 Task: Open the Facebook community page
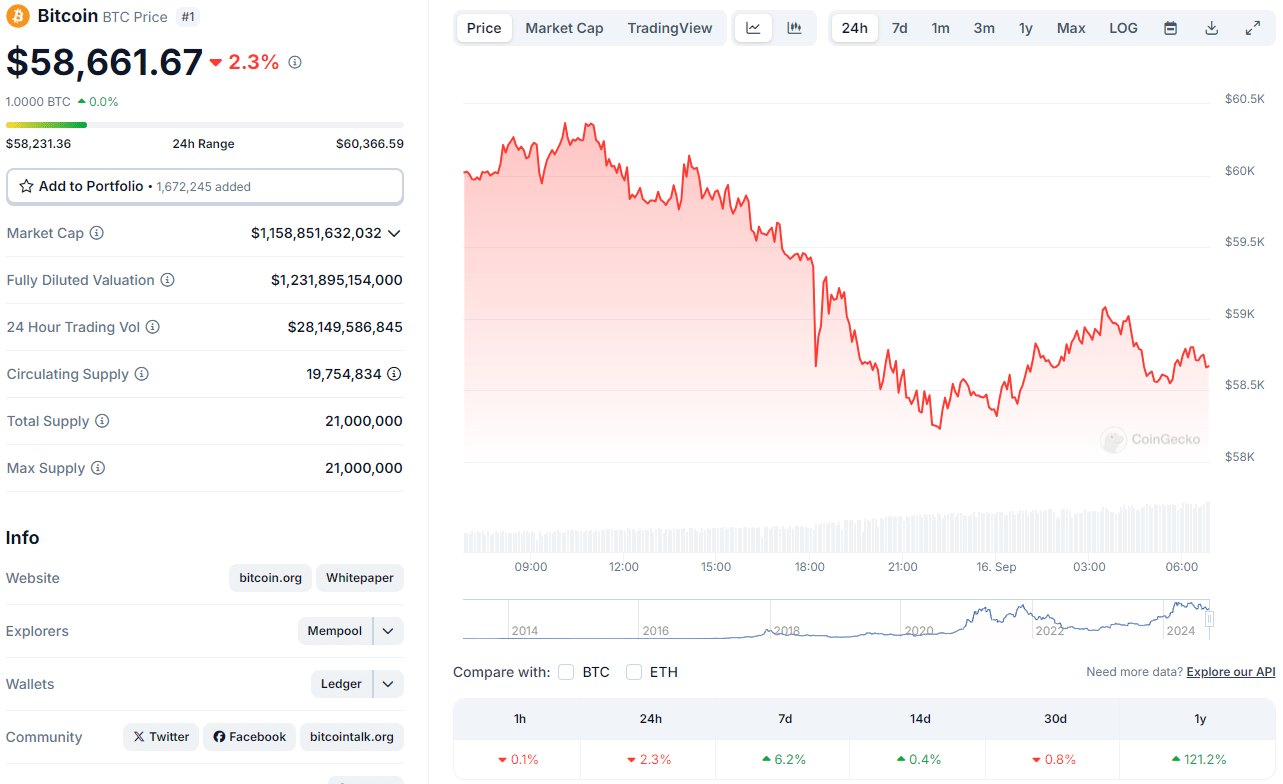249,736
